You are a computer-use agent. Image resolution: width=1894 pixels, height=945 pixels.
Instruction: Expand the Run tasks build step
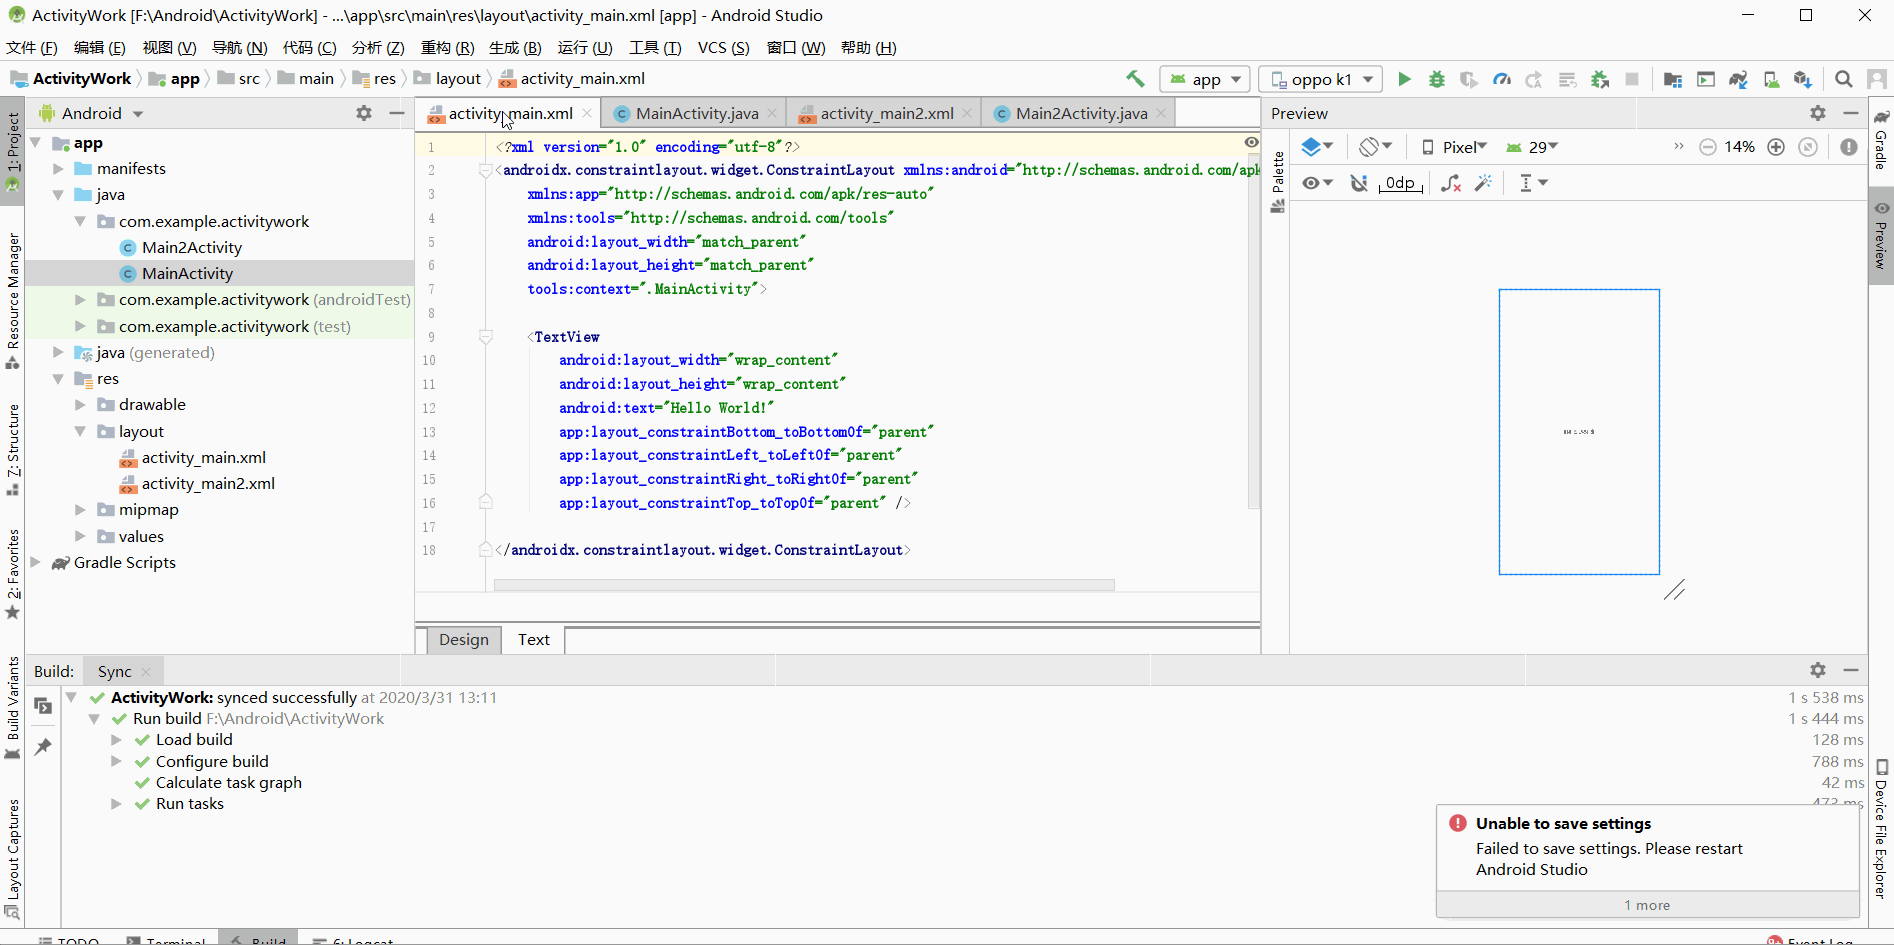click(117, 803)
